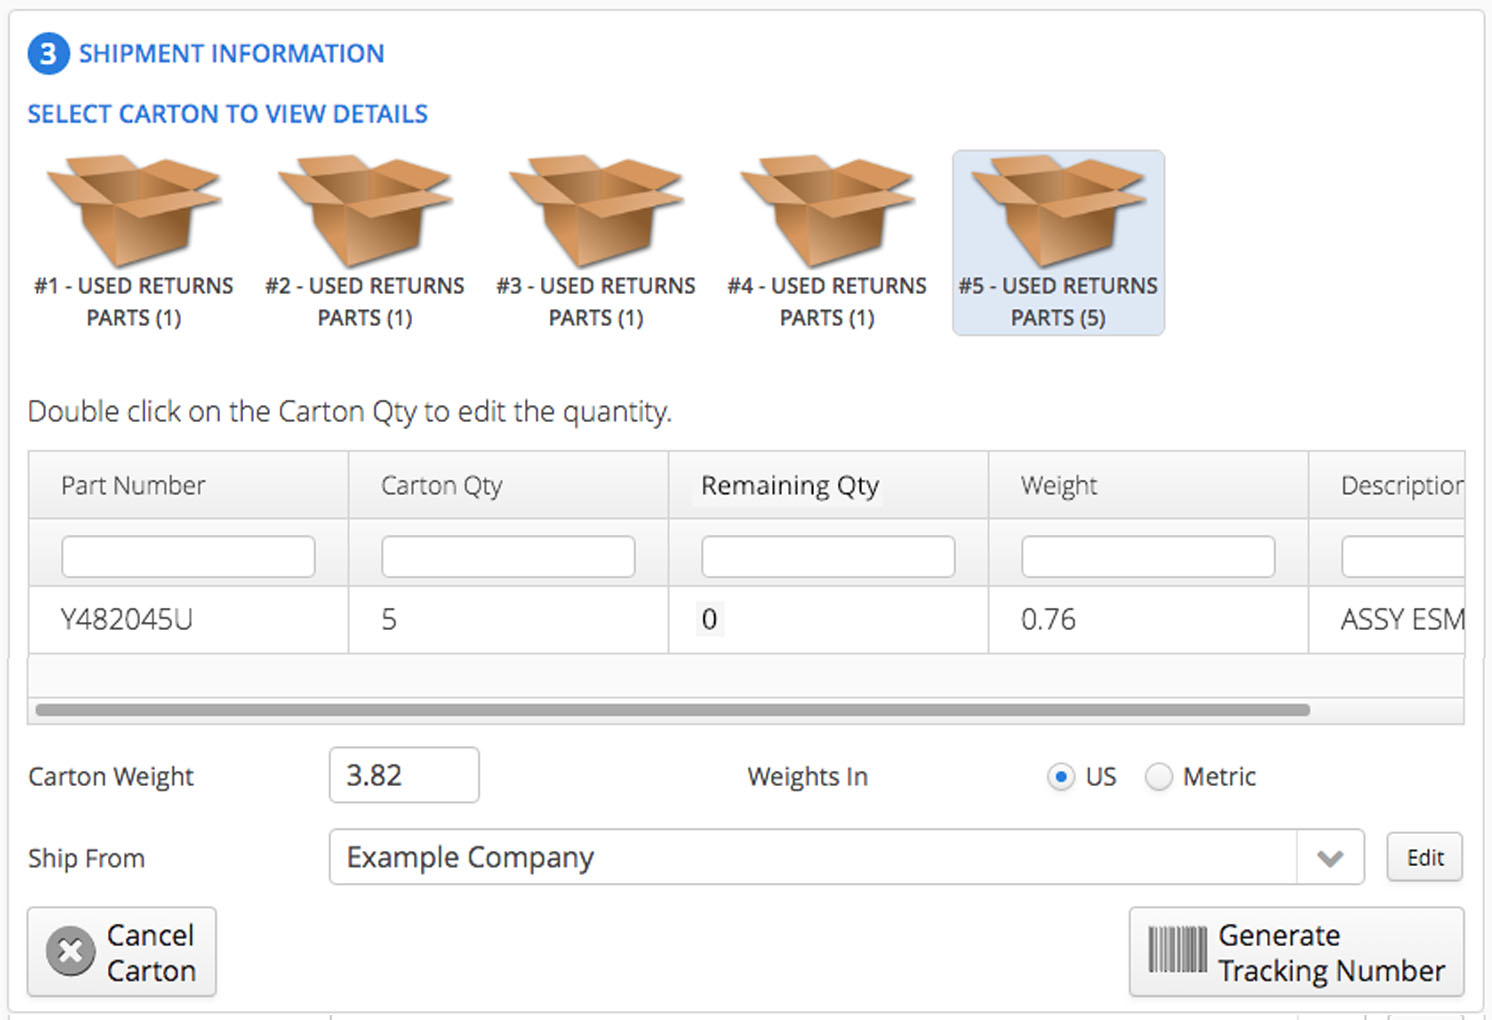Sort by Weight column header
Screen dimensions: 1492x1020
1148,485
